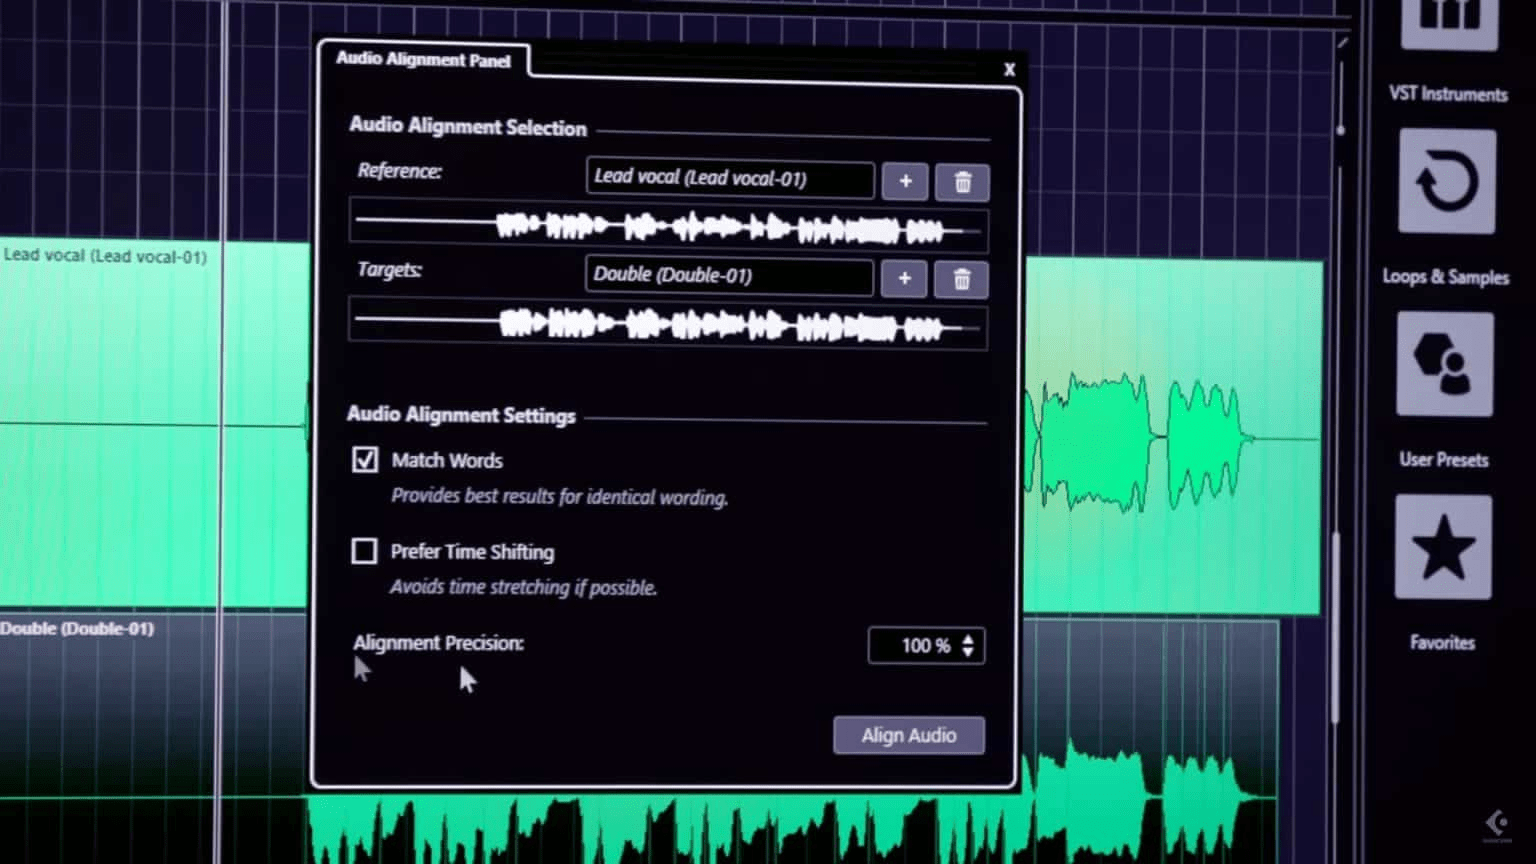Close the Audio Alignment Panel
The width and height of the screenshot is (1536, 864).
pos(1009,69)
